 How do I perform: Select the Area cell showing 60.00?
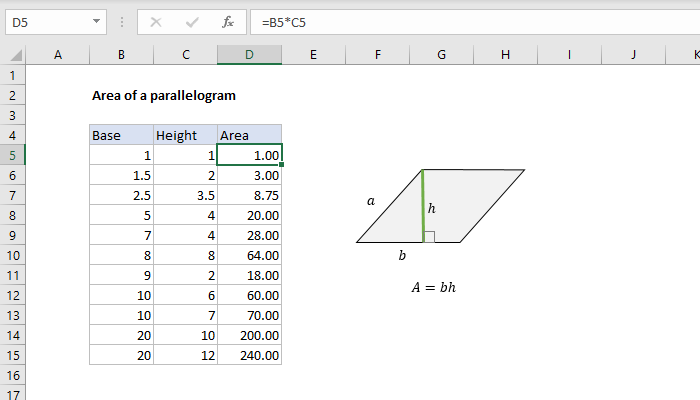click(250, 296)
